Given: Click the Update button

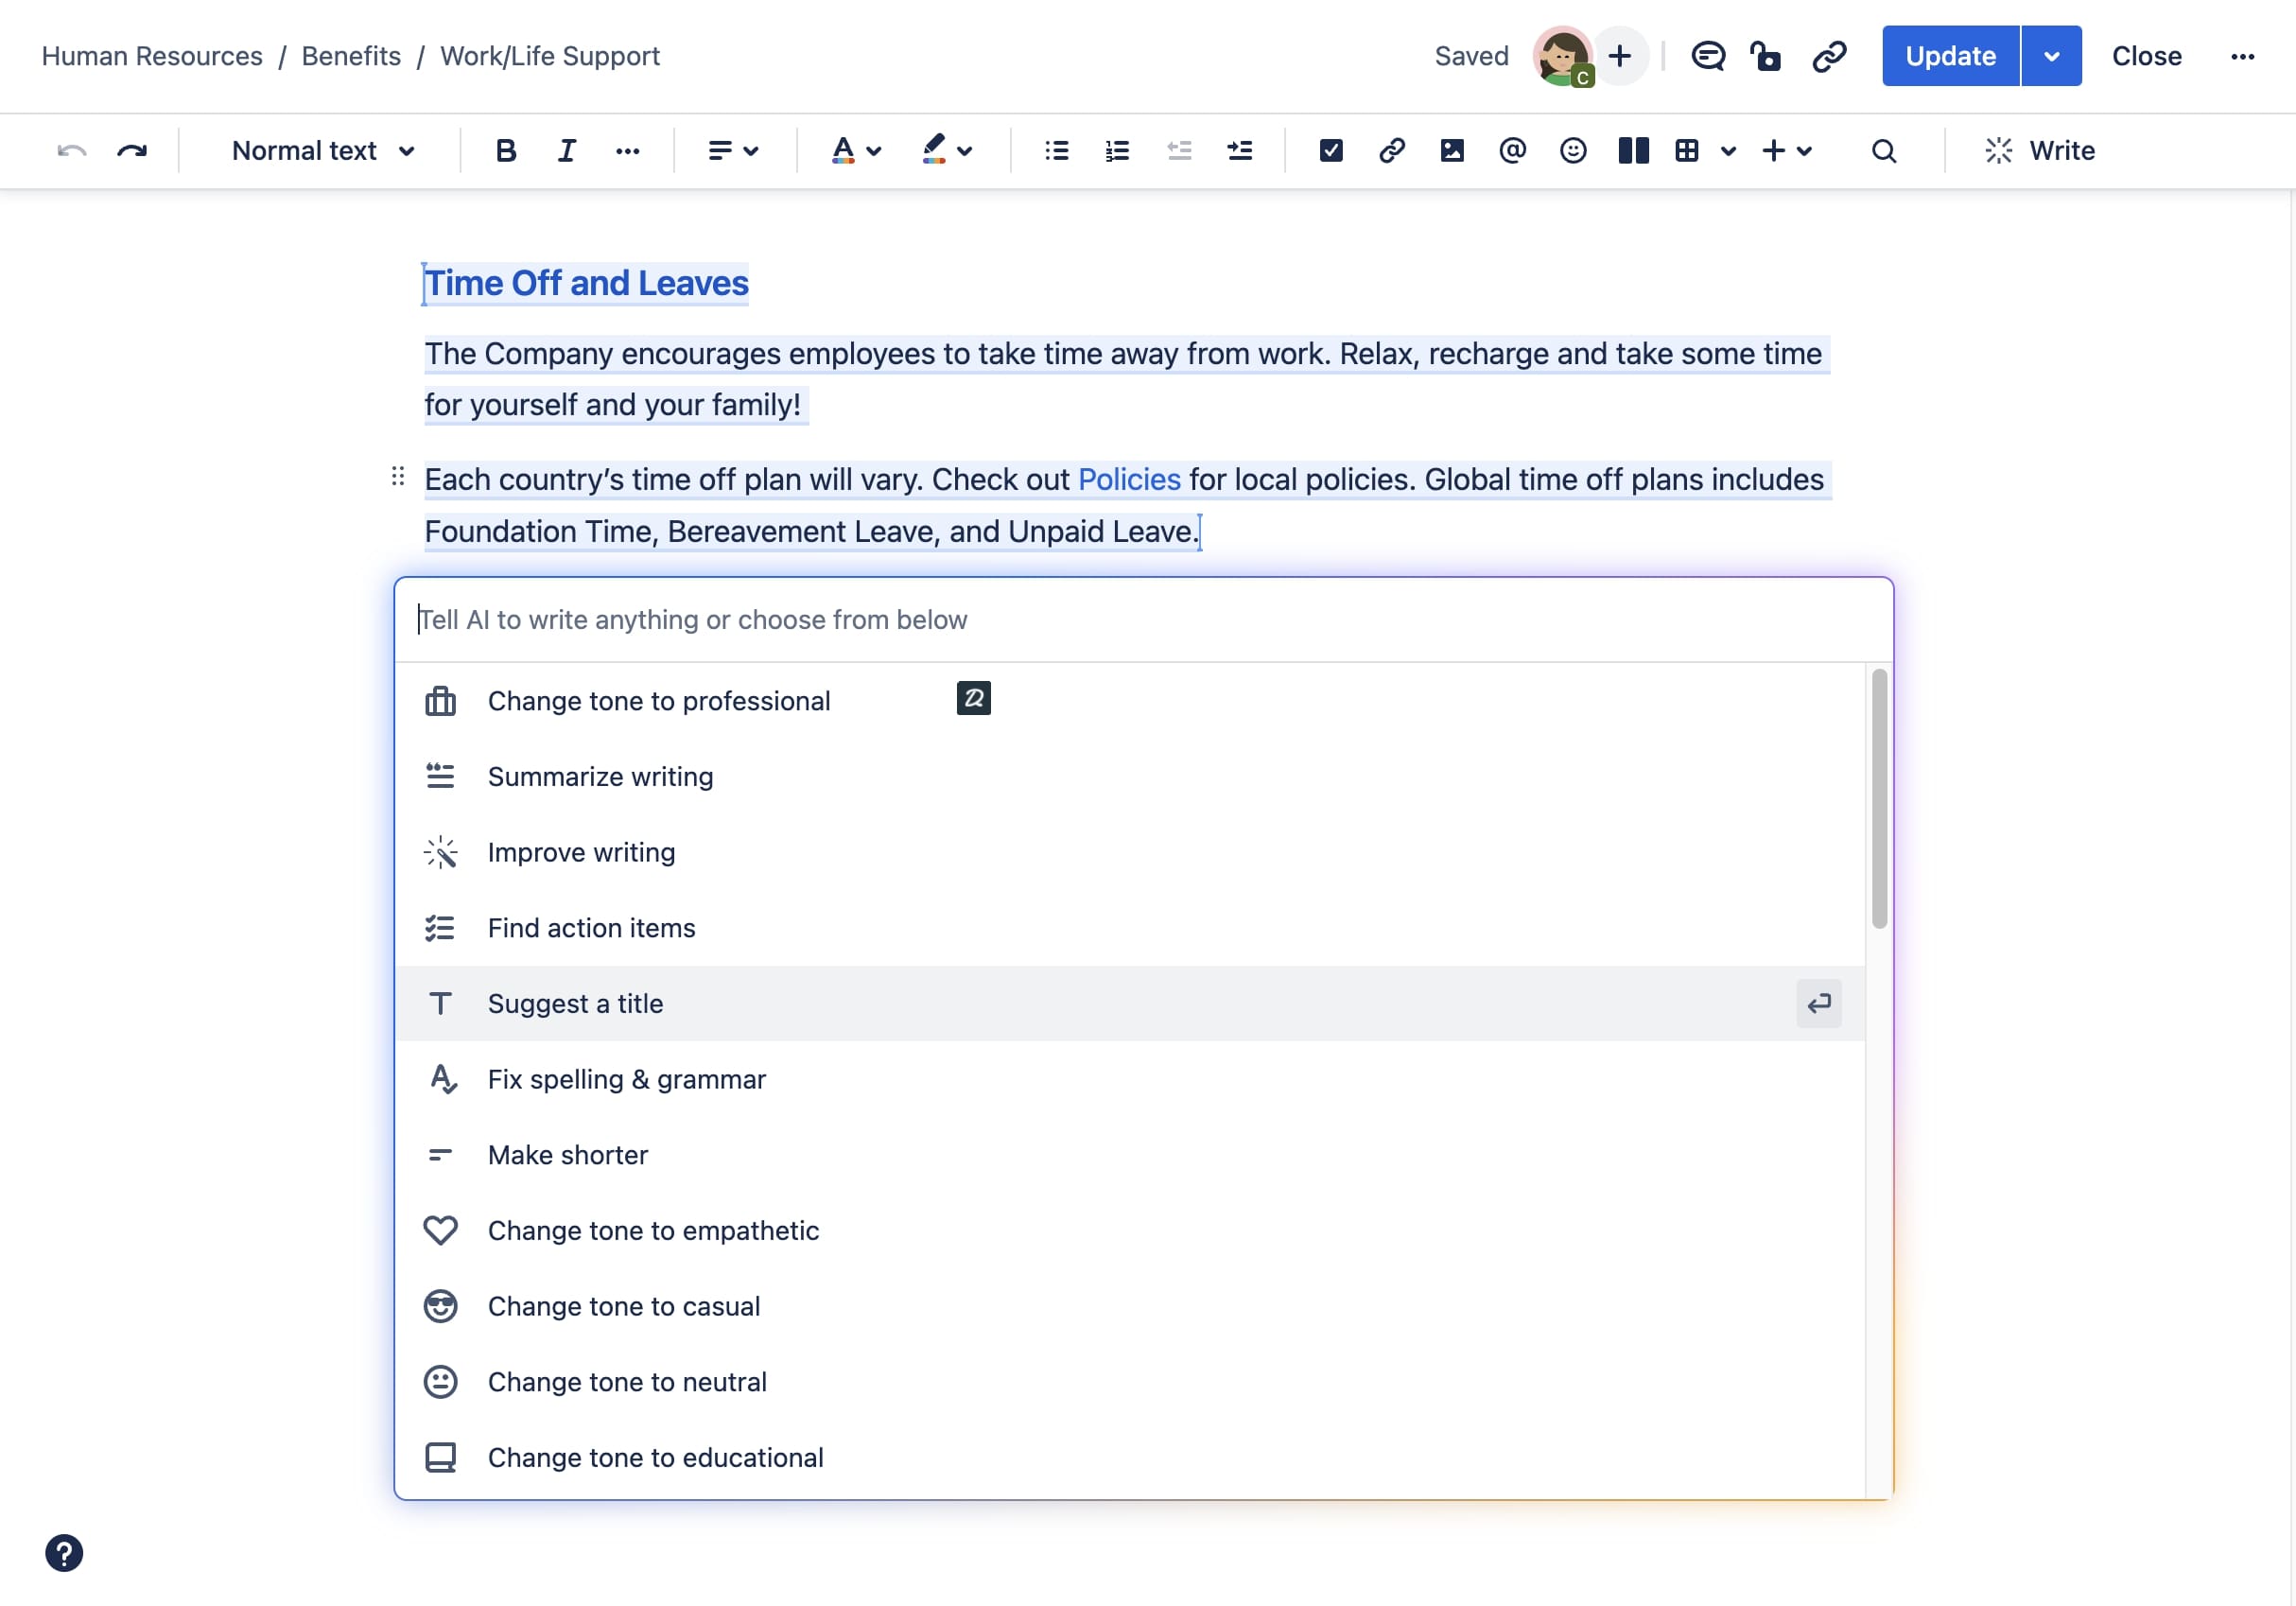Looking at the screenshot, I should coord(1950,56).
